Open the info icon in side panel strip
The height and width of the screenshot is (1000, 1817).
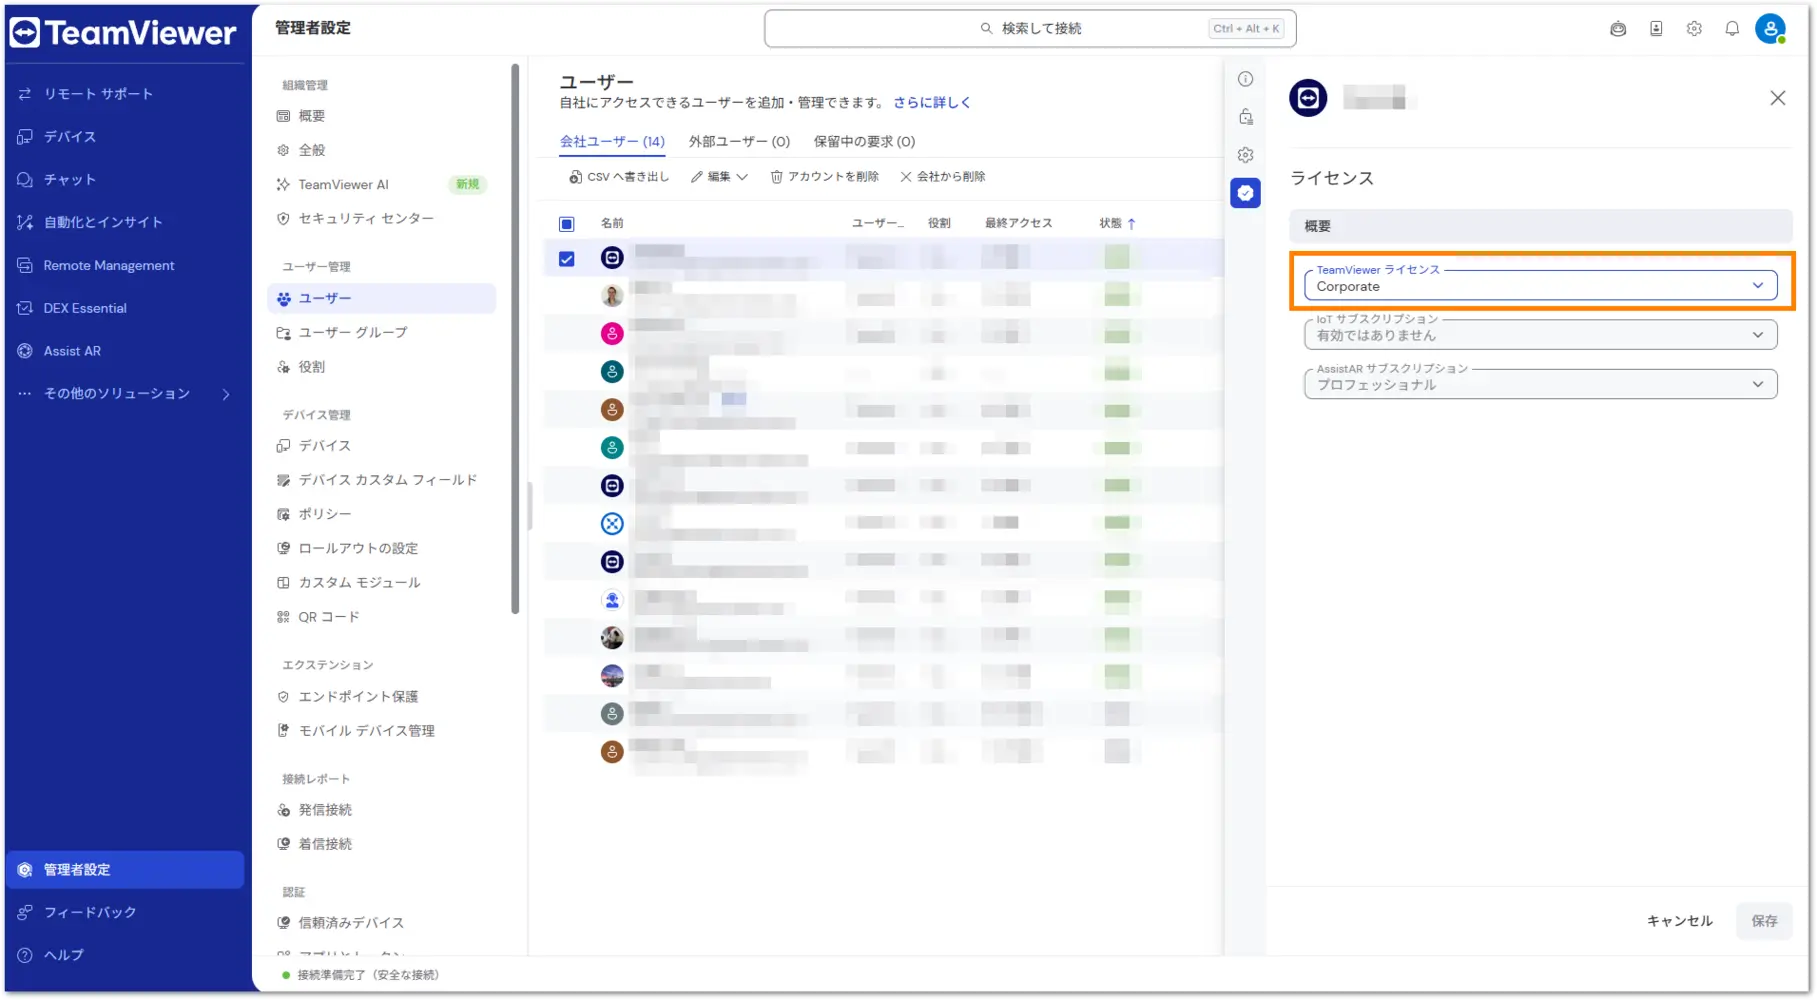(1245, 79)
